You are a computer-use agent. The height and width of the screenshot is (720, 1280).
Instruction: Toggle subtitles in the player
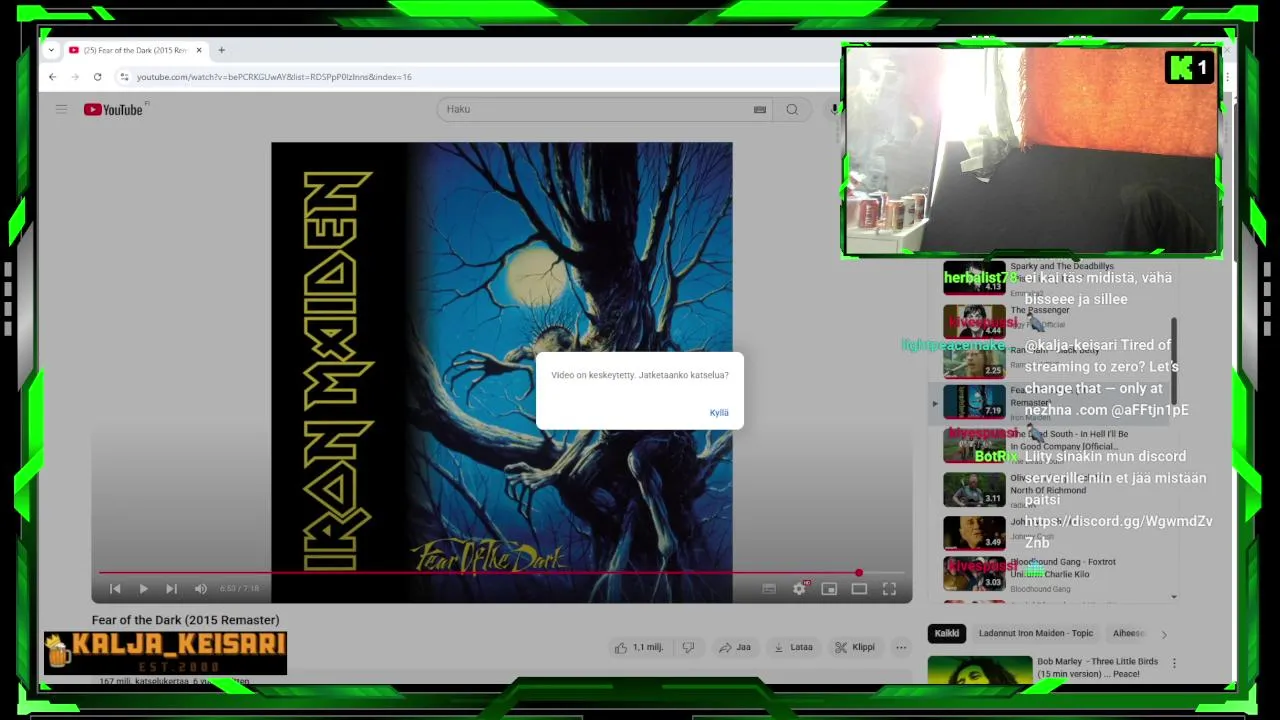pyautogui.click(x=769, y=589)
